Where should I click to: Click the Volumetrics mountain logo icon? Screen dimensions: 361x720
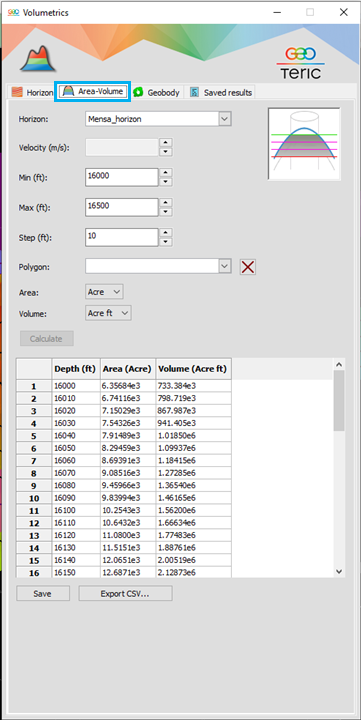[38, 58]
